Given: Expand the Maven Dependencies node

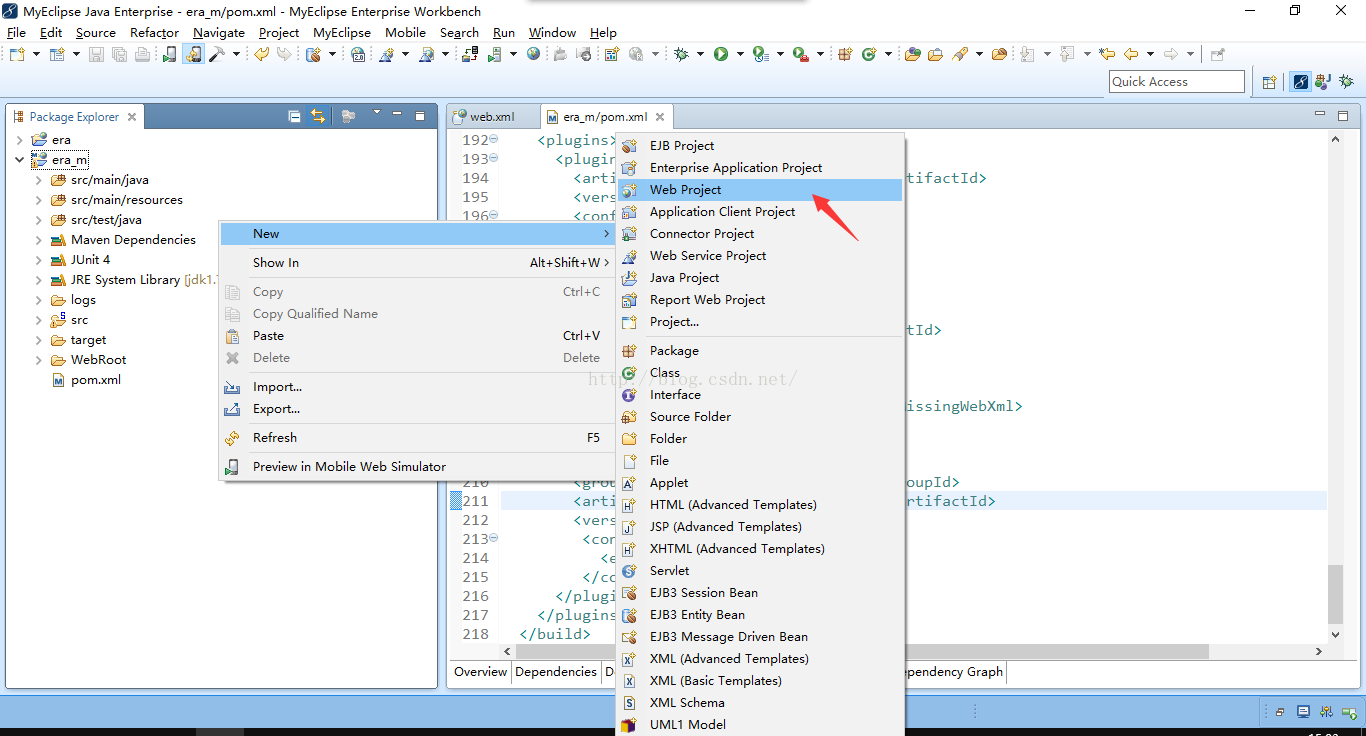Looking at the screenshot, I should pyautogui.click(x=38, y=240).
